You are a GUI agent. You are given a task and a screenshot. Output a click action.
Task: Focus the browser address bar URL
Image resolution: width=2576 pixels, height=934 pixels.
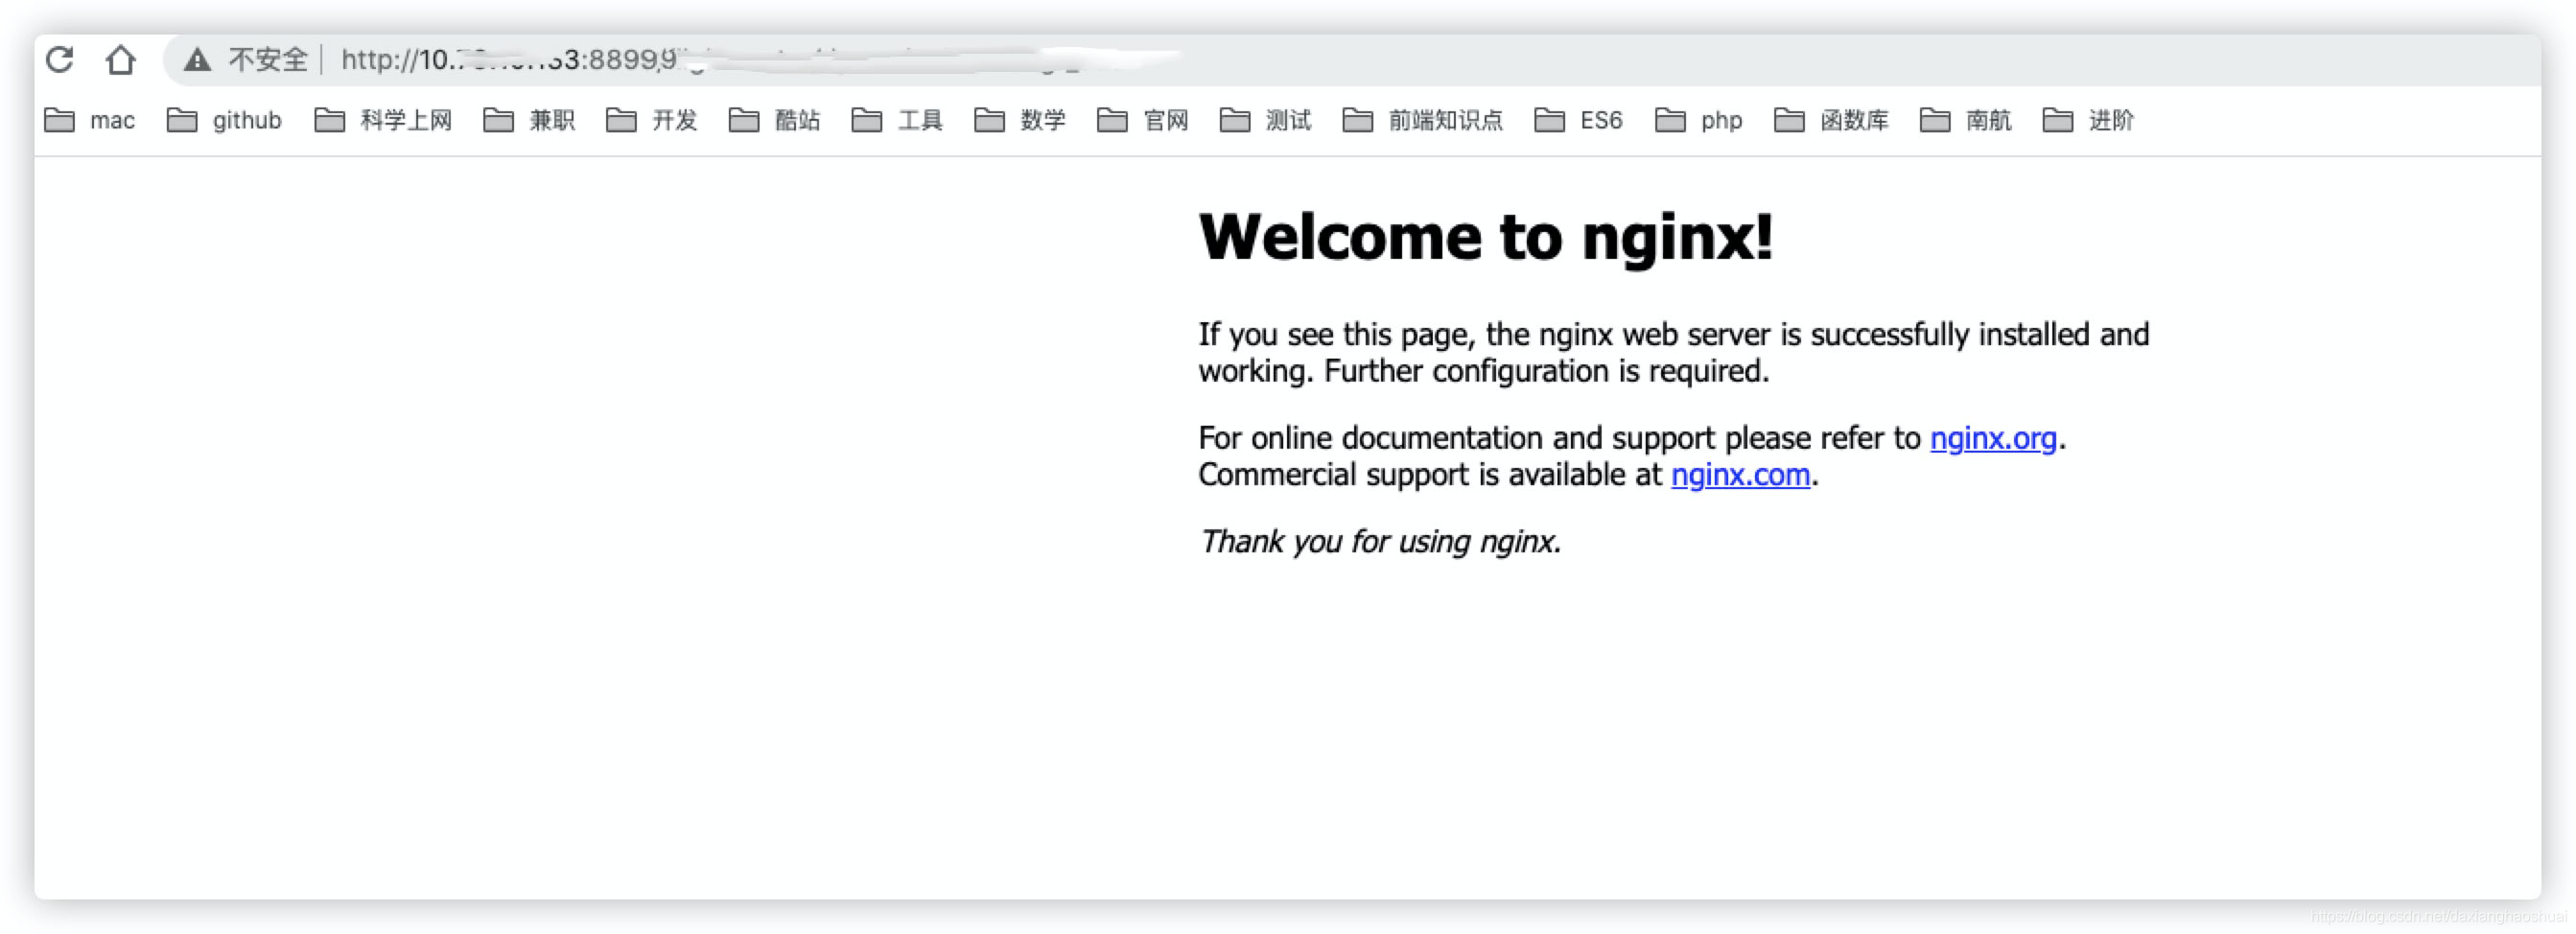pyautogui.click(x=760, y=60)
